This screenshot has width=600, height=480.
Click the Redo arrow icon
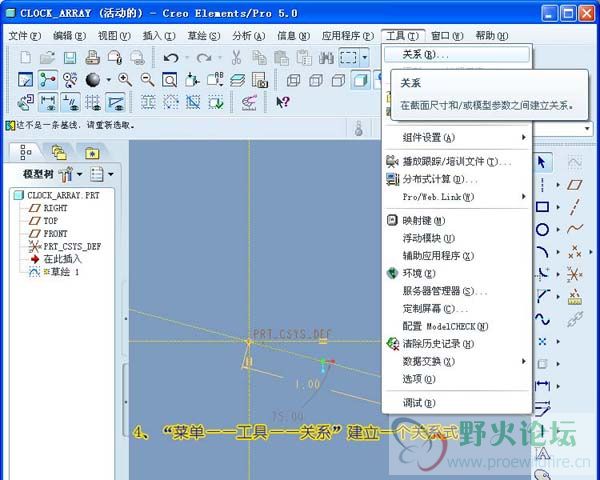pyautogui.click(x=204, y=58)
